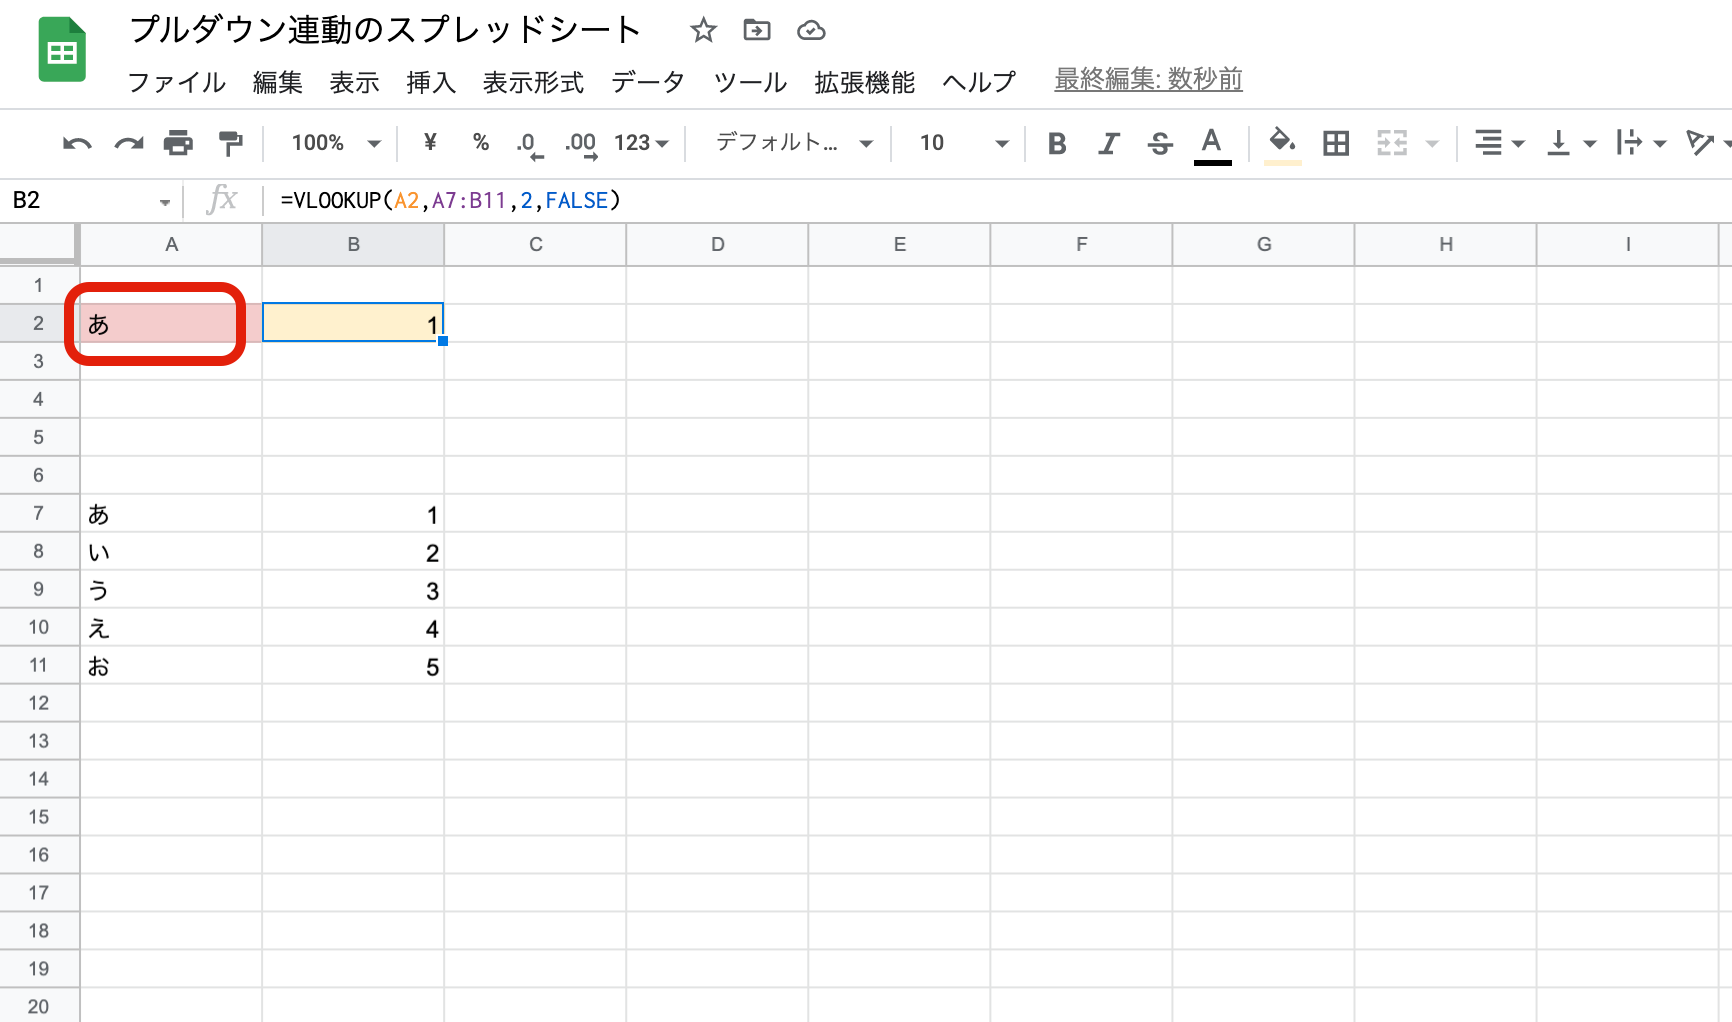The width and height of the screenshot is (1732, 1022).
Task: Select column H header
Action: [x=1445, y=245]
